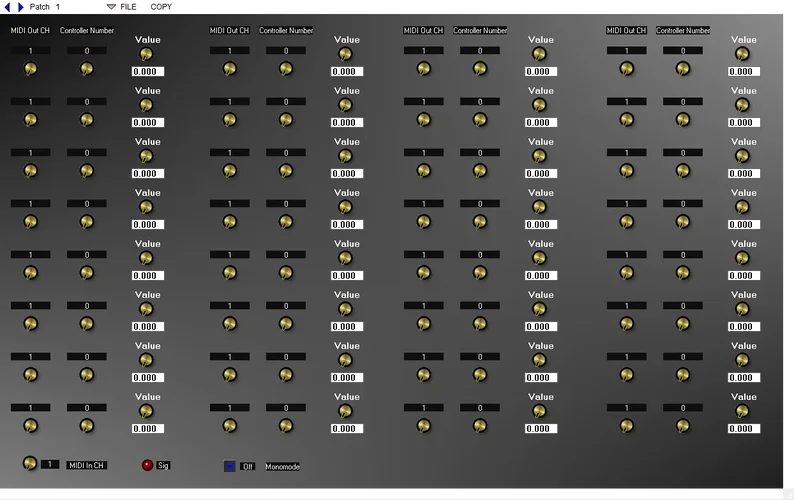The height and width of the screenshot is (500, 794).
Task: Turn second bank row 1 MIDI Out CH knob
Action: pyautogui.click(x=229, y=68)
